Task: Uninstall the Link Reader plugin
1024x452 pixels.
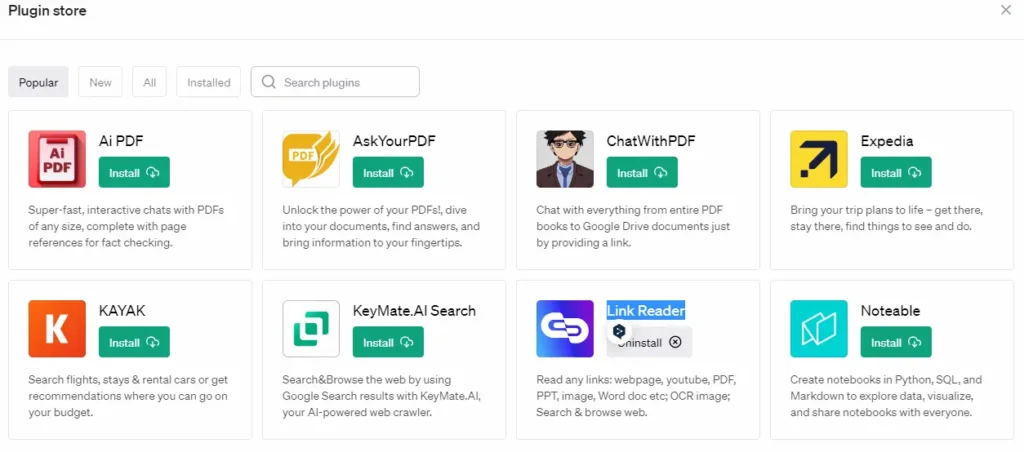Action: 649,342
